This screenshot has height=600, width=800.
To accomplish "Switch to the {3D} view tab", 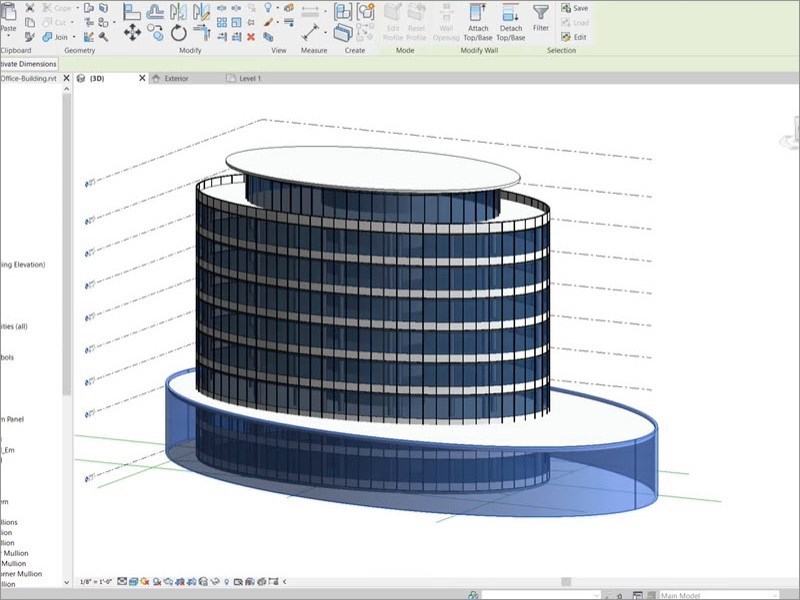I will click(x=97, y=79).
